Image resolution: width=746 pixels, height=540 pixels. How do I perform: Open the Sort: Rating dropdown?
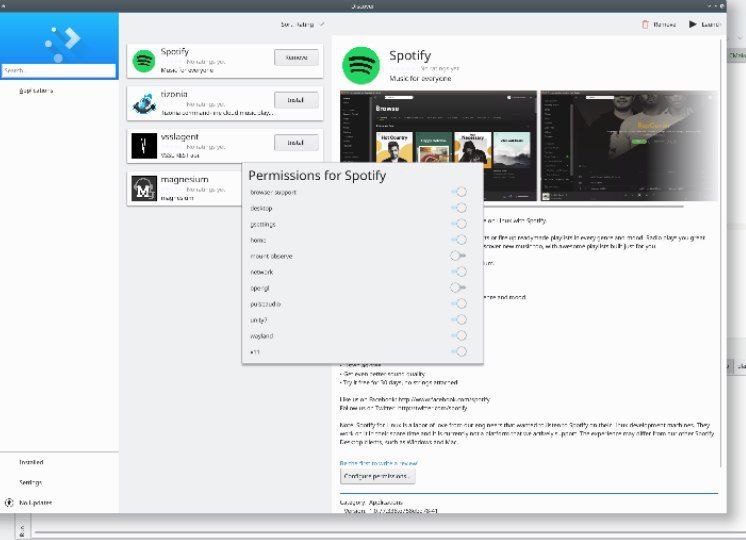point(302,24)
